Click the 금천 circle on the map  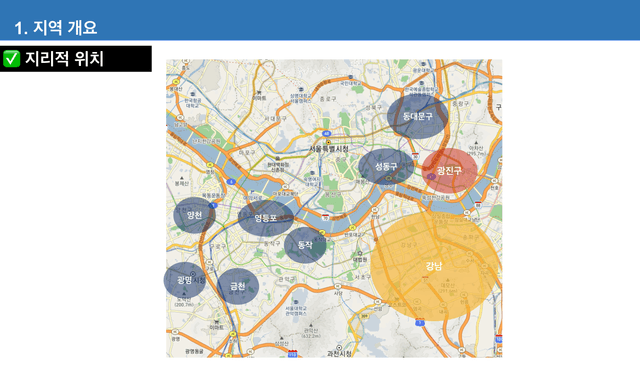238,286
